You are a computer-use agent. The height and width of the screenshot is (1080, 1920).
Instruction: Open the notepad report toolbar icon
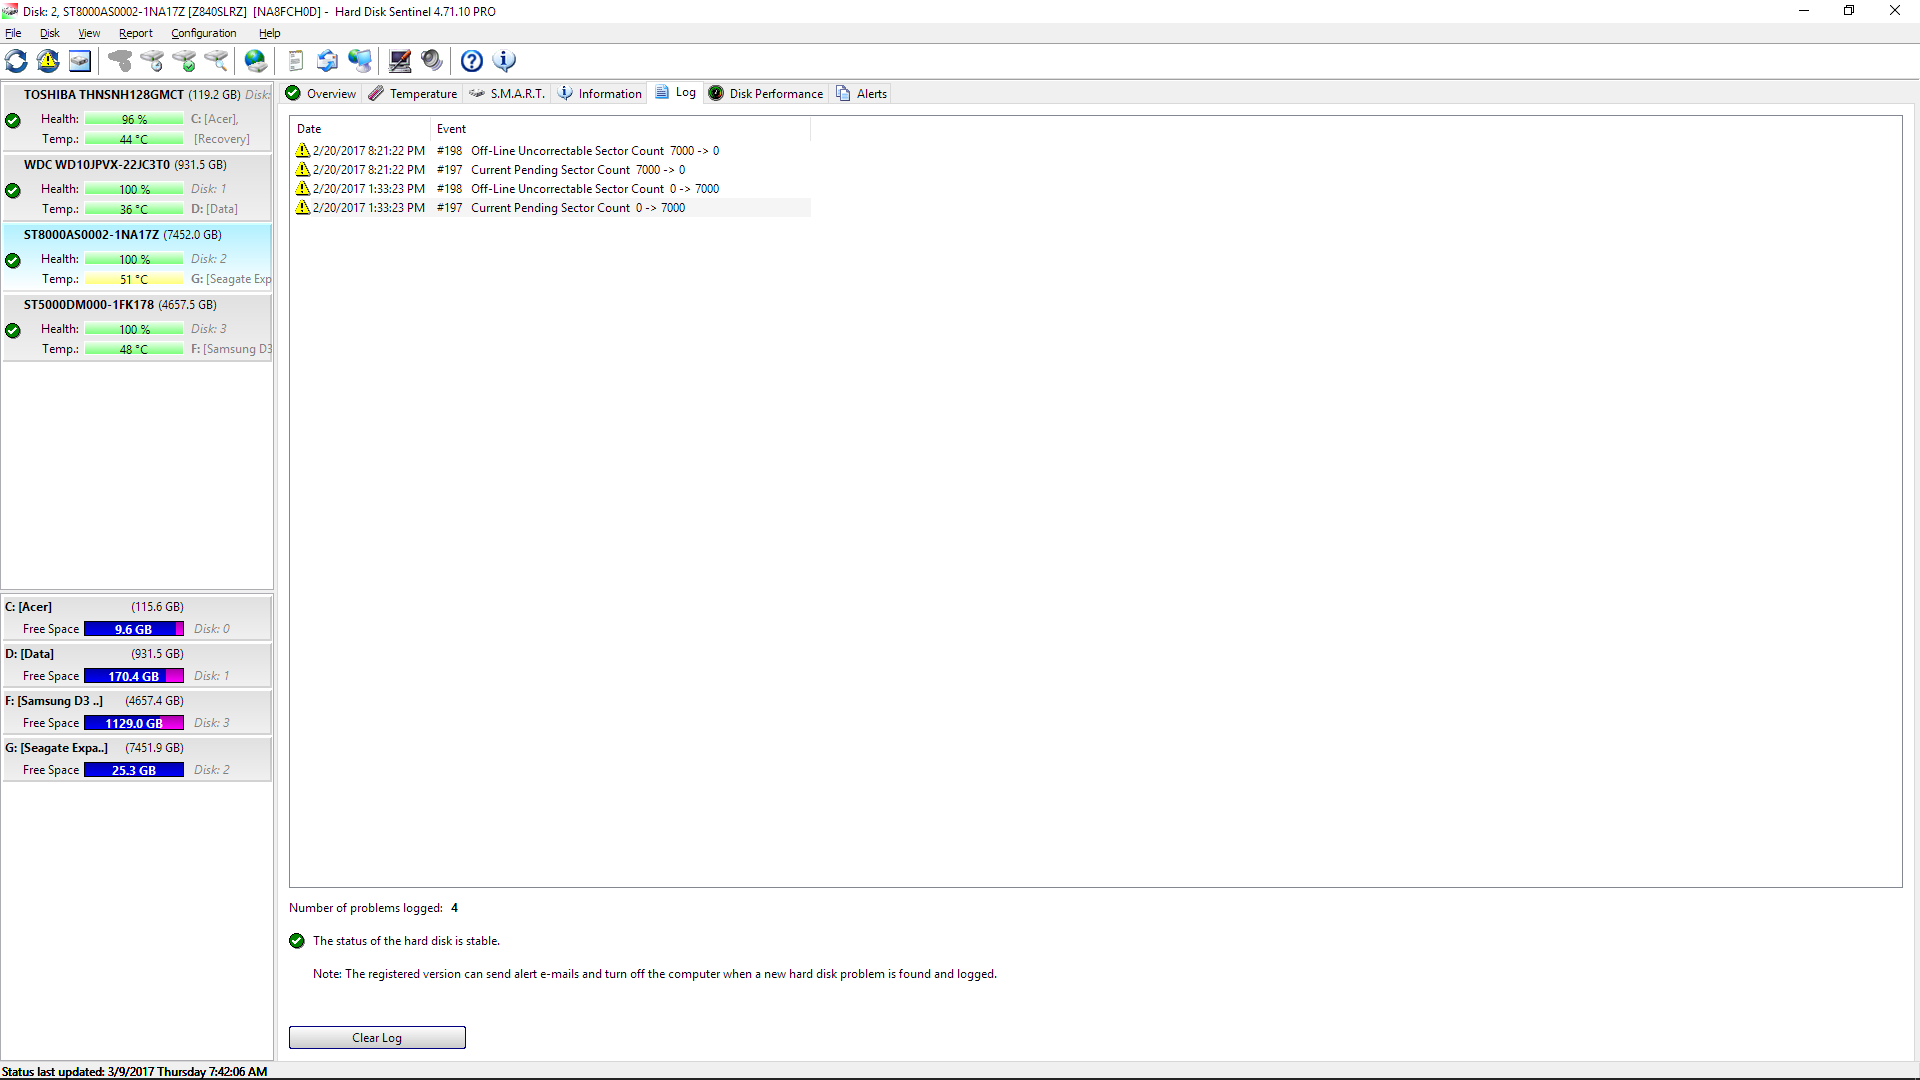click(x=296, y=61)
